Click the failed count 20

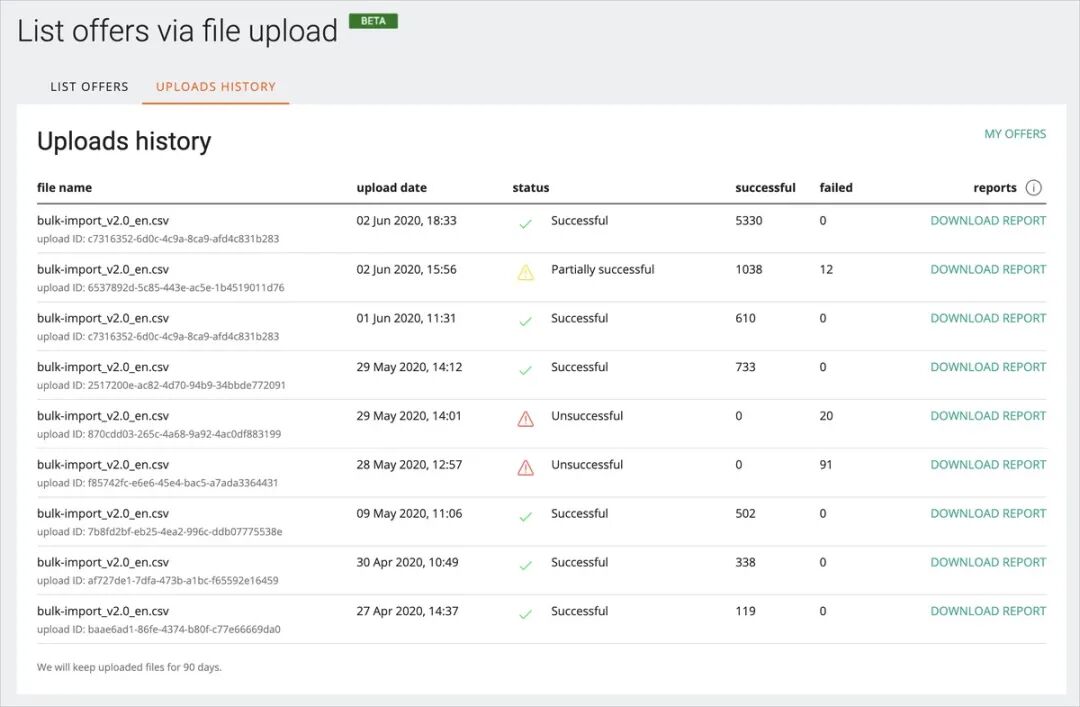(826, 416)
